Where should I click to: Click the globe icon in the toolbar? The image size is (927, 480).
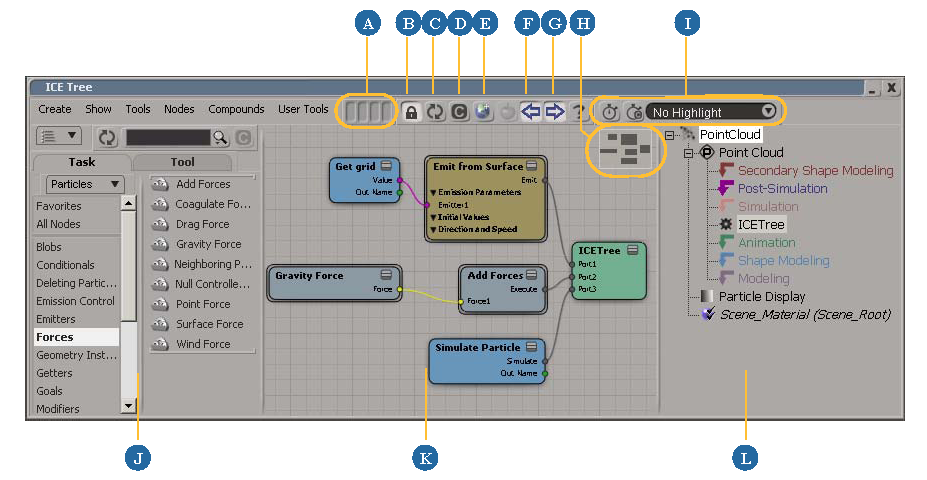click(x=484, y=112)
